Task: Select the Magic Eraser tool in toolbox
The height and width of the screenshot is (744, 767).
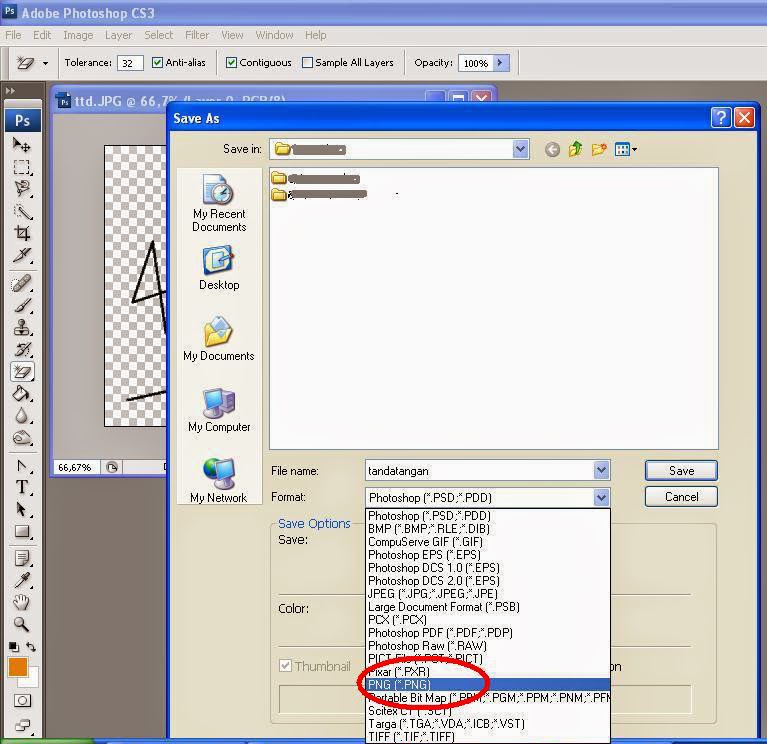Action: click(x=22, y=372)
